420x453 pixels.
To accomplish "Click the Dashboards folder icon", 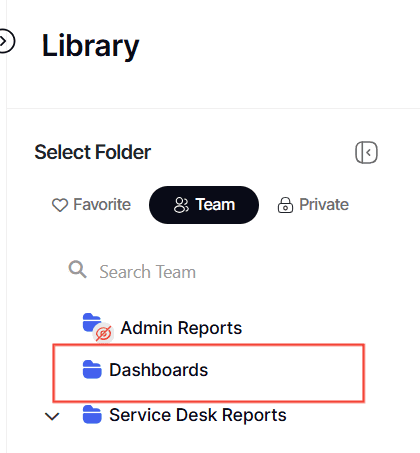I will [92, 369].
